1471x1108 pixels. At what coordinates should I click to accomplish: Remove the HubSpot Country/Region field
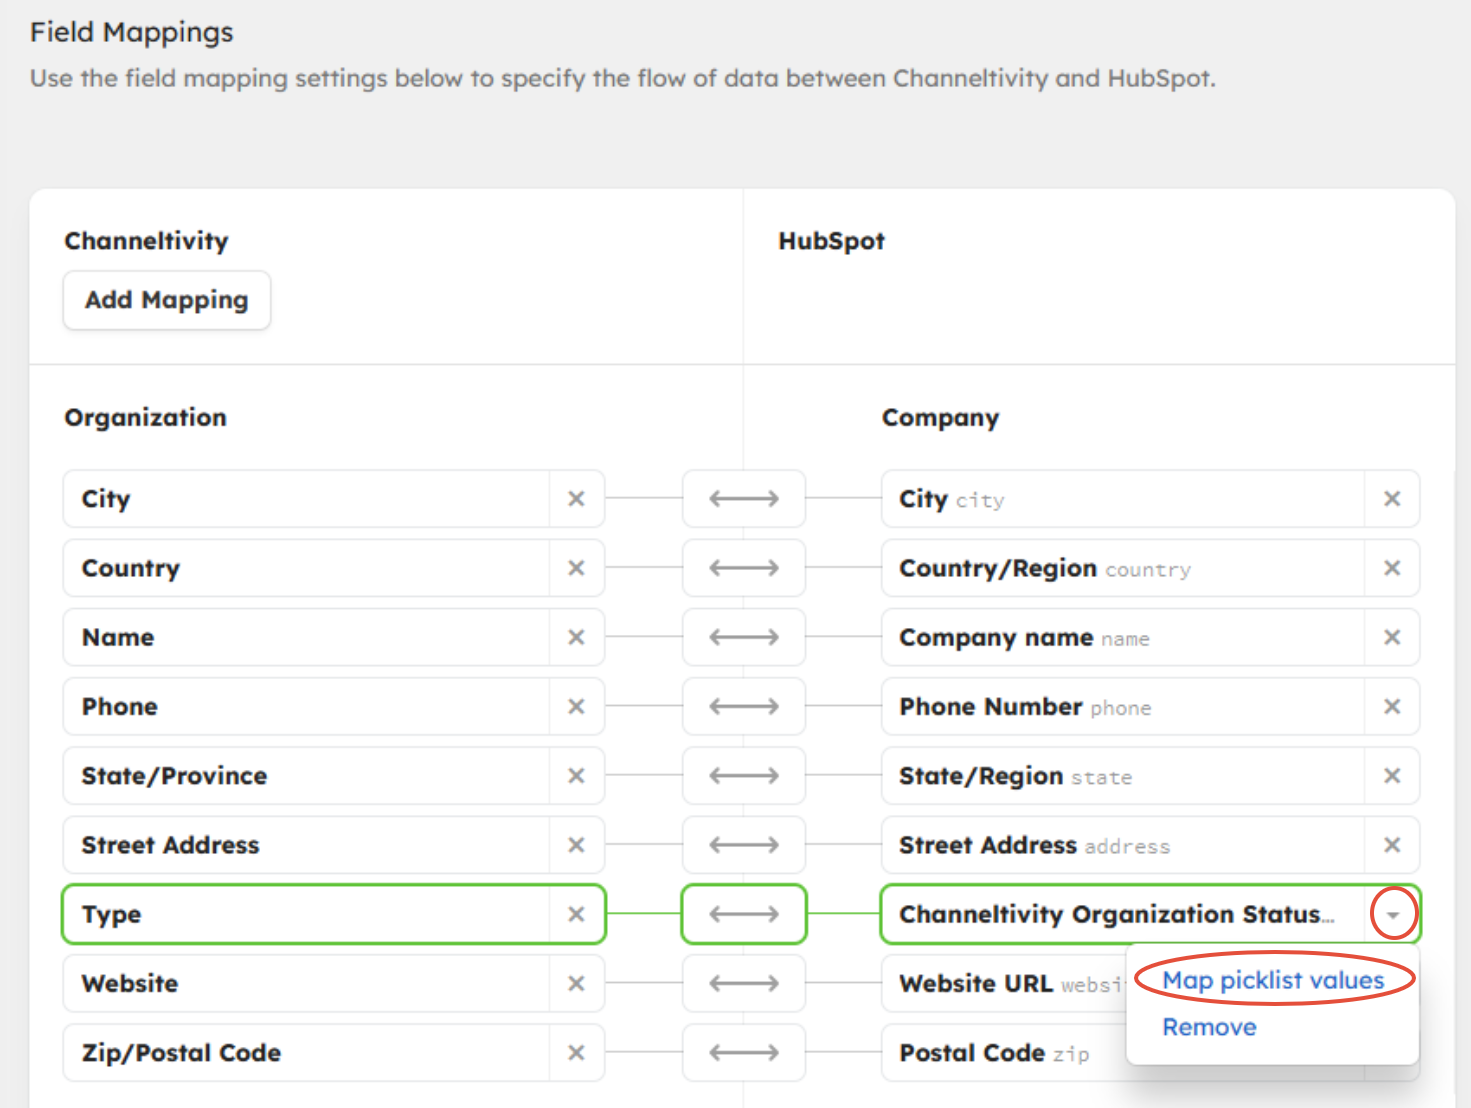coord(1392,568)
